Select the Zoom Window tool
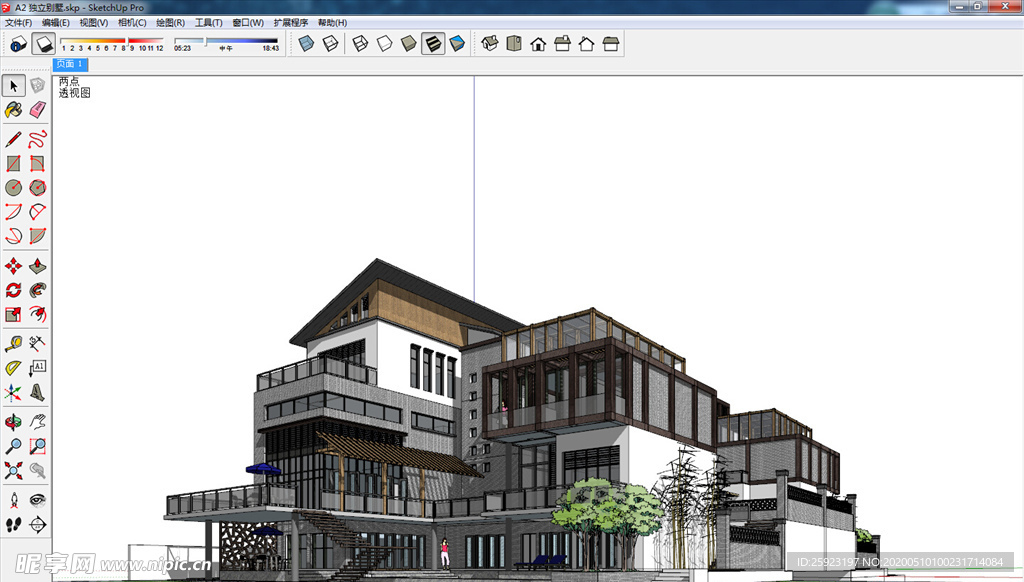The image size is (1024, 582). 38,446
